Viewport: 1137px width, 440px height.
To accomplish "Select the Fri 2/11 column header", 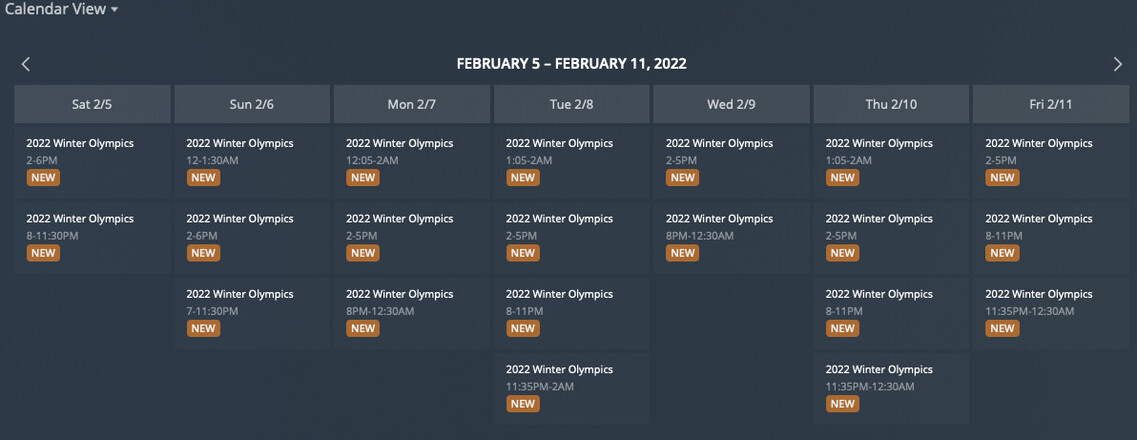I will click(1050, 104).
